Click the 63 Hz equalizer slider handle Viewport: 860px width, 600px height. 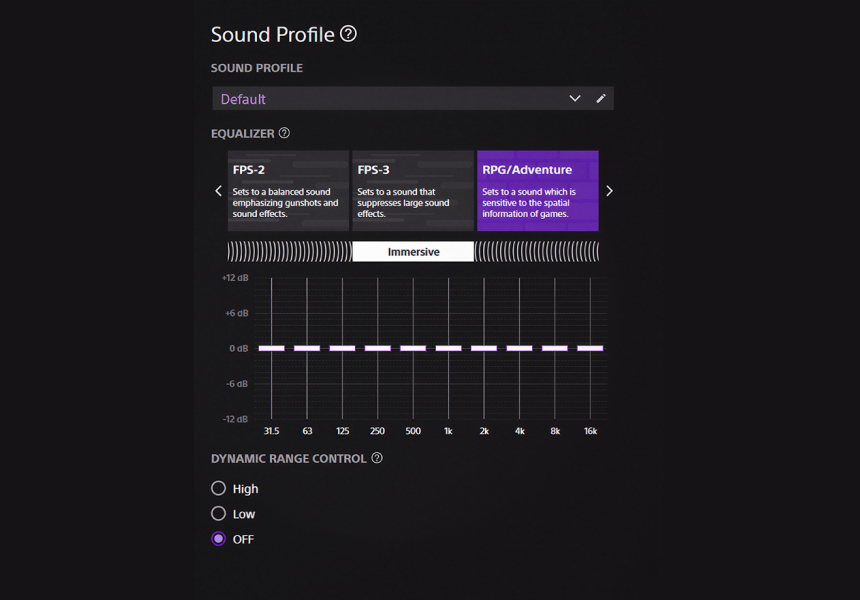tap(307, 348)
